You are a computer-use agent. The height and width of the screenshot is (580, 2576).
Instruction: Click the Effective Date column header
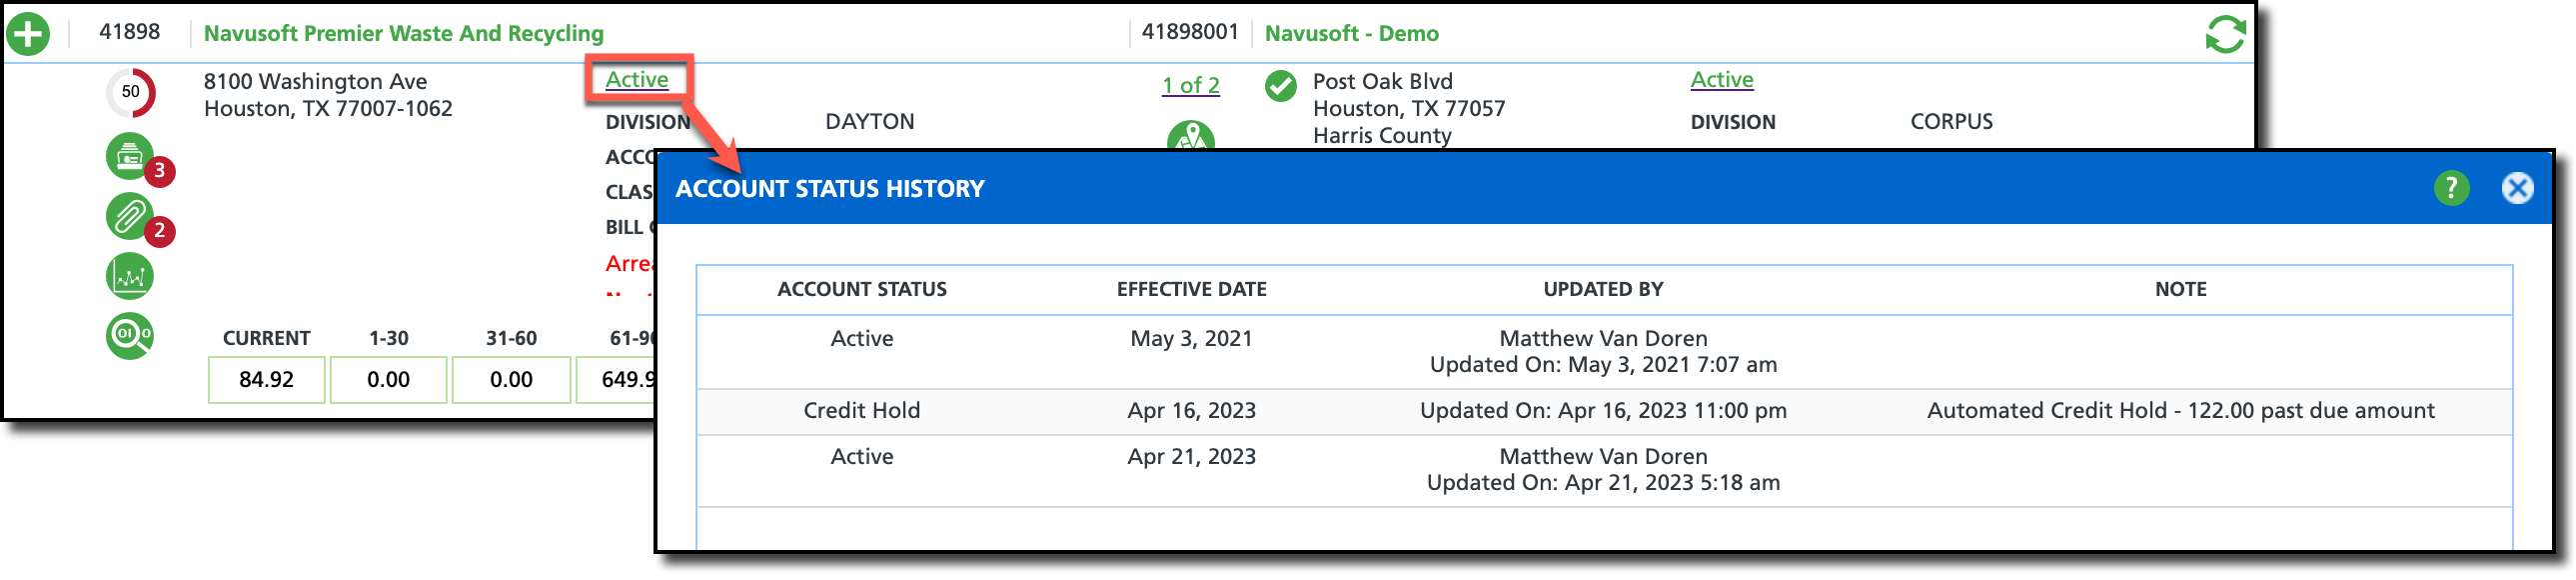(x=1191, y=290)
